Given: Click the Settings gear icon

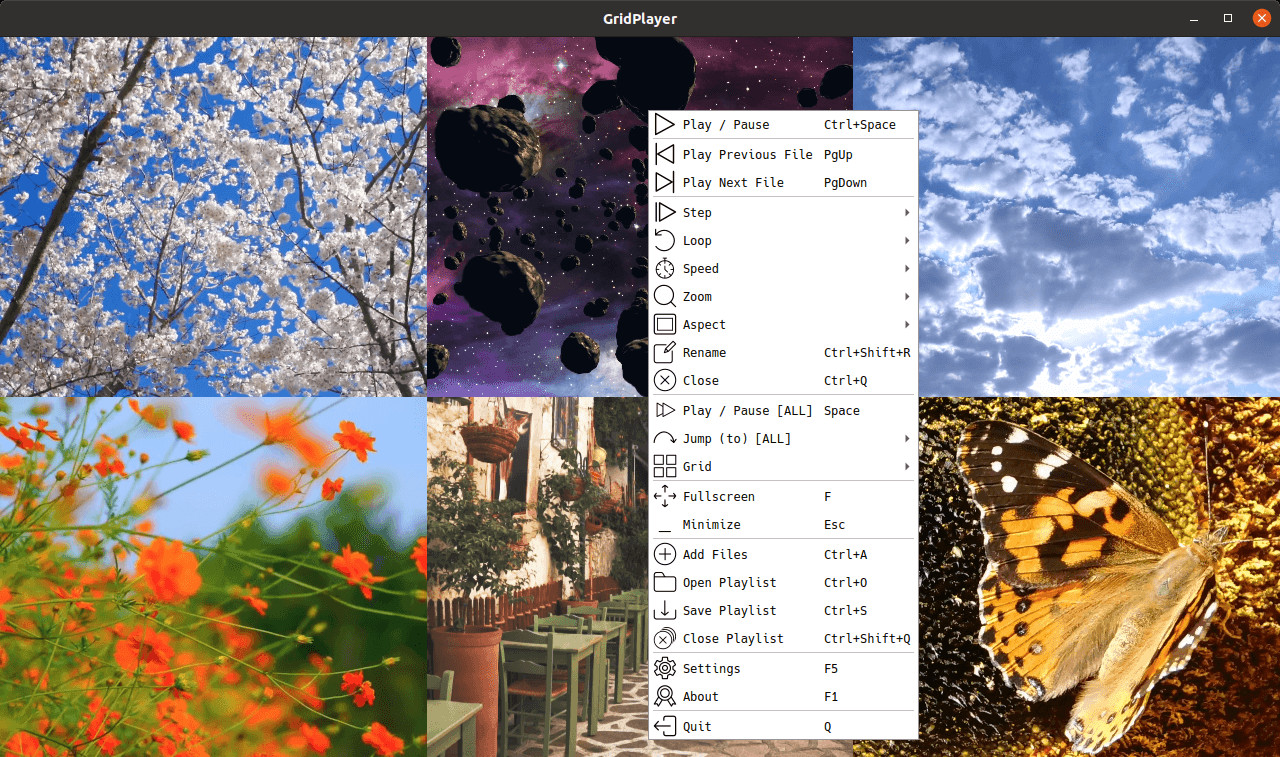Looking at the screenshot, I should 665,668.
